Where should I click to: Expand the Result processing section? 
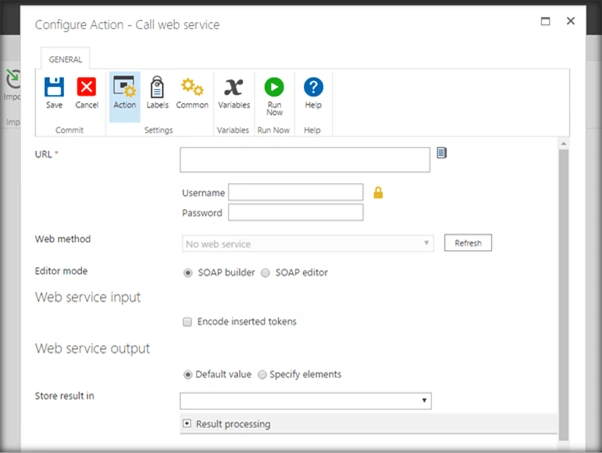tap(187, 423)
